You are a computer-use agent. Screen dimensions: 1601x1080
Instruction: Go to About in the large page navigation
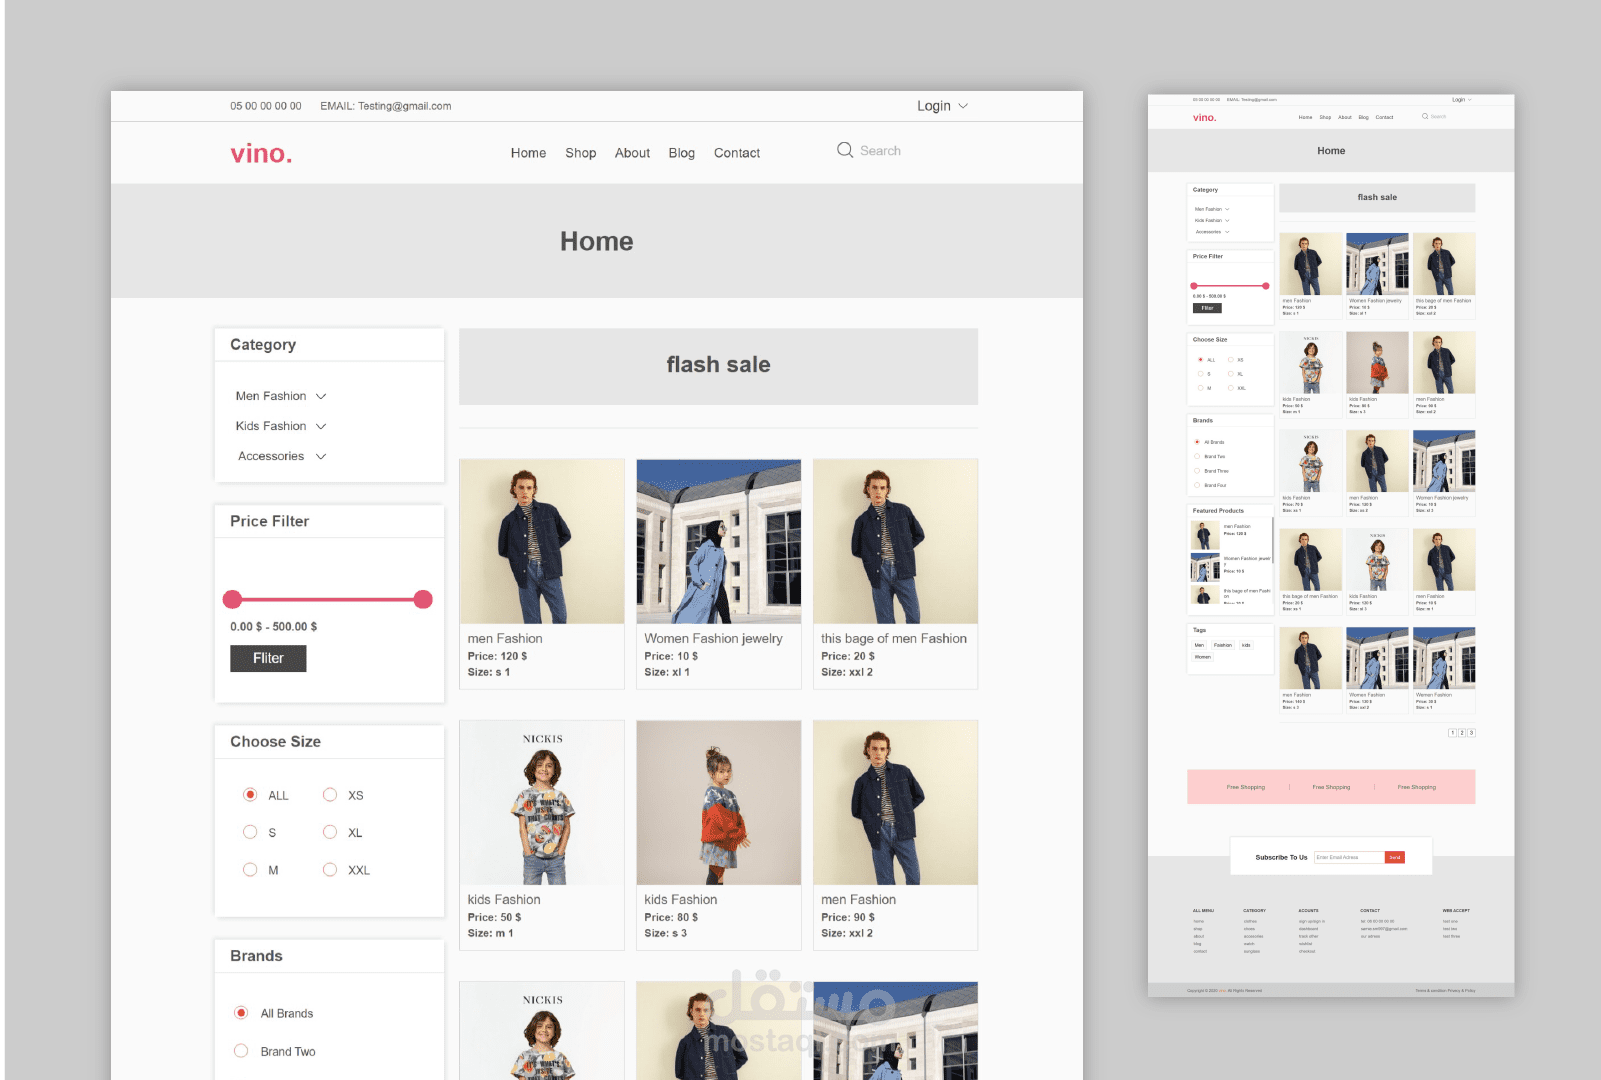point(632,153)
